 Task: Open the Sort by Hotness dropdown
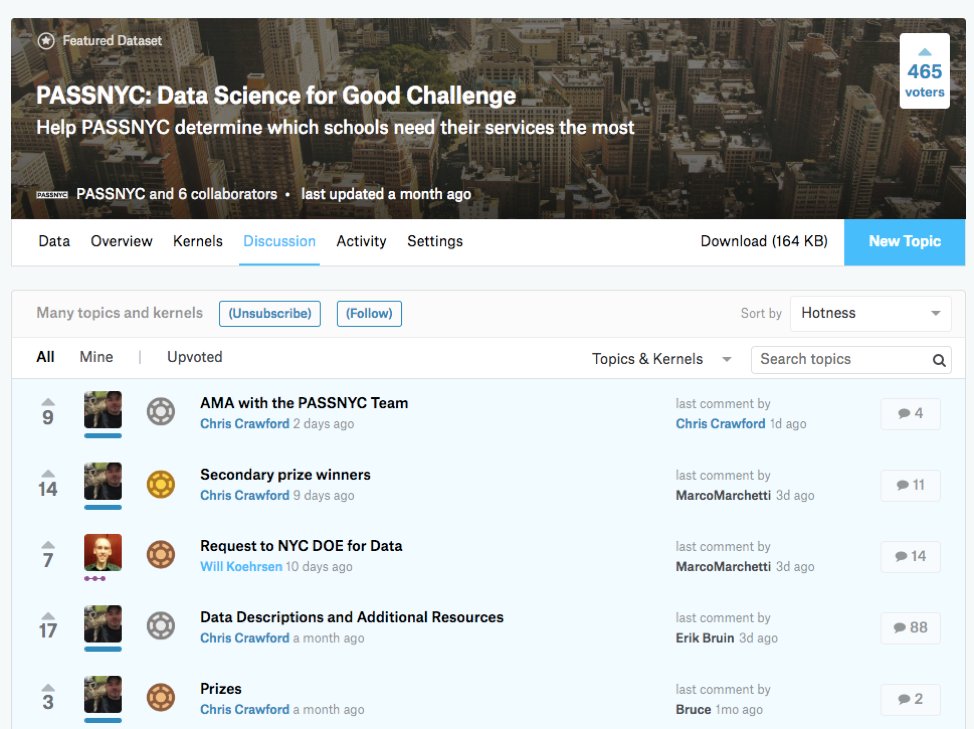pyautogui.click(x=870, y=314)
